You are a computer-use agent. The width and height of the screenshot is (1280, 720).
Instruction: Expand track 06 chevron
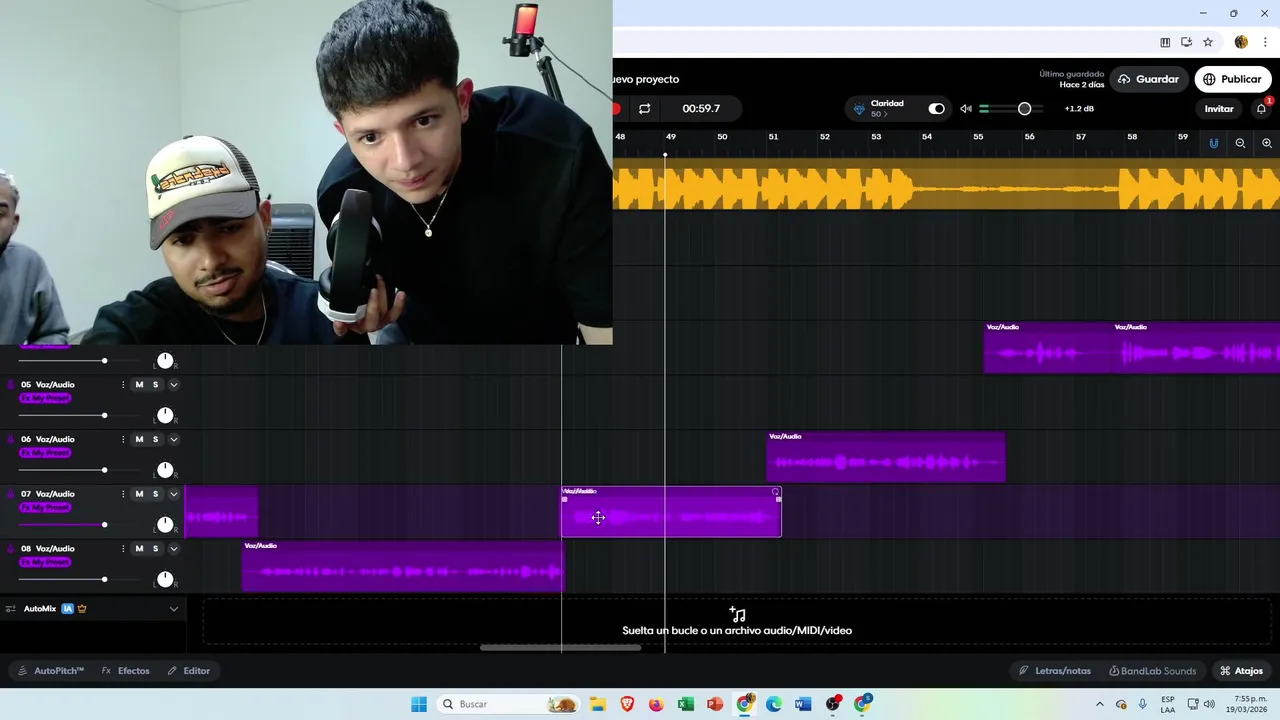(x=173, y=439)
